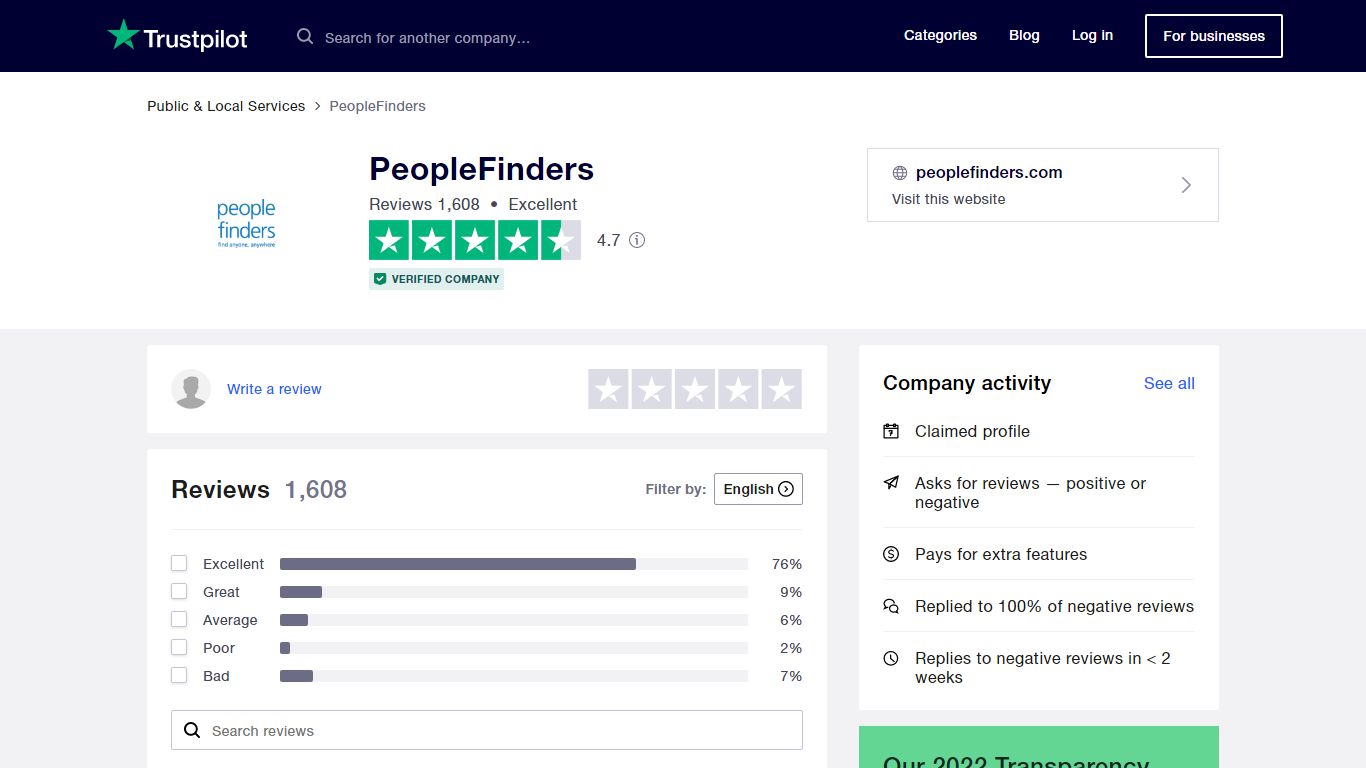Screen dimensions: 1366x768
Task: Focus the Search for another company field
Action: pyautogui.click(x=427, y=38)
